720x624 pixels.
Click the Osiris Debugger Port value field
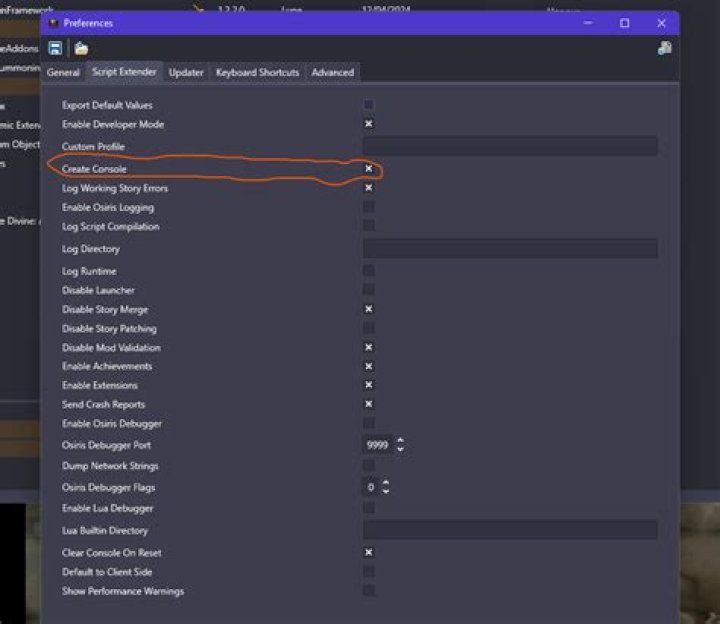point(378,445)
